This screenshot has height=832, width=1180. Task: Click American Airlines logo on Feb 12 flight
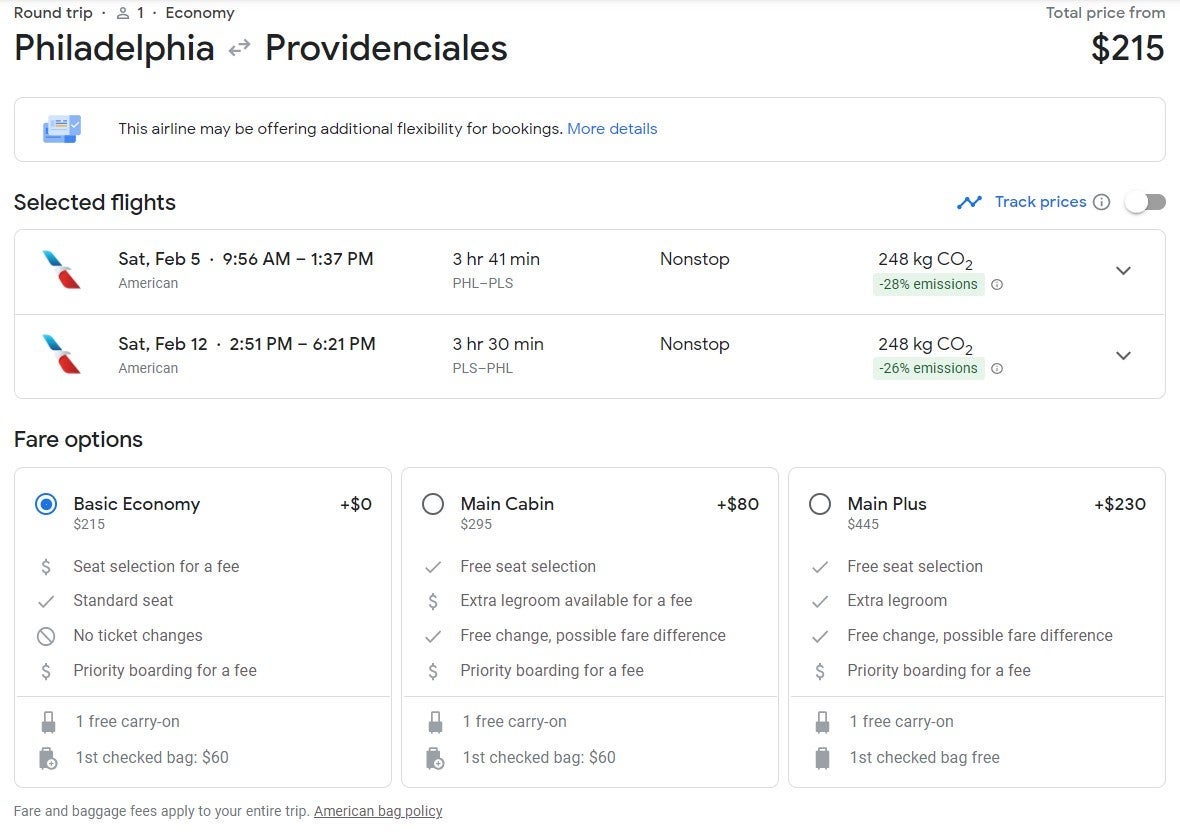tap(62, 355)
